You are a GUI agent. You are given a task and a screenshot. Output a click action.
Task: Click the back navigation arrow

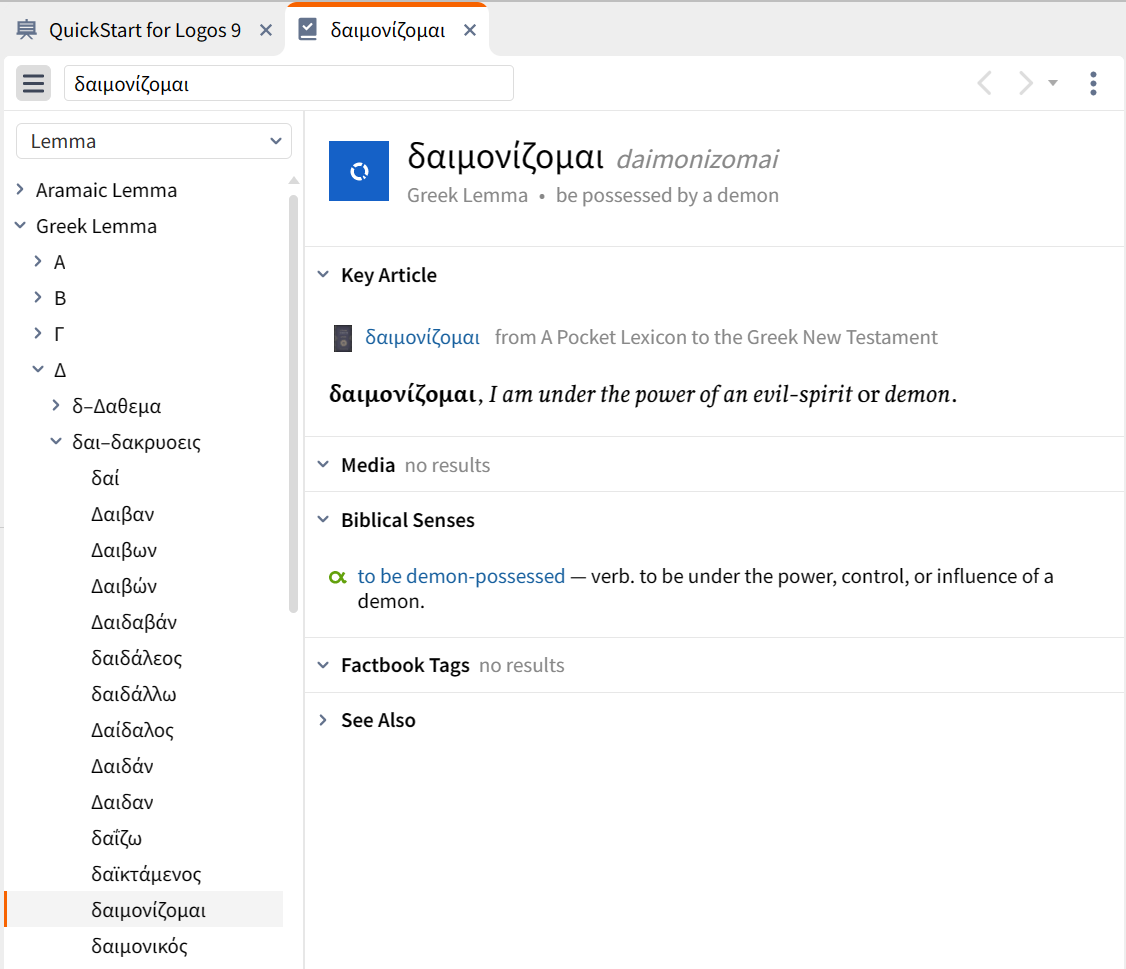pyautogui.click(x=984, y=84)
